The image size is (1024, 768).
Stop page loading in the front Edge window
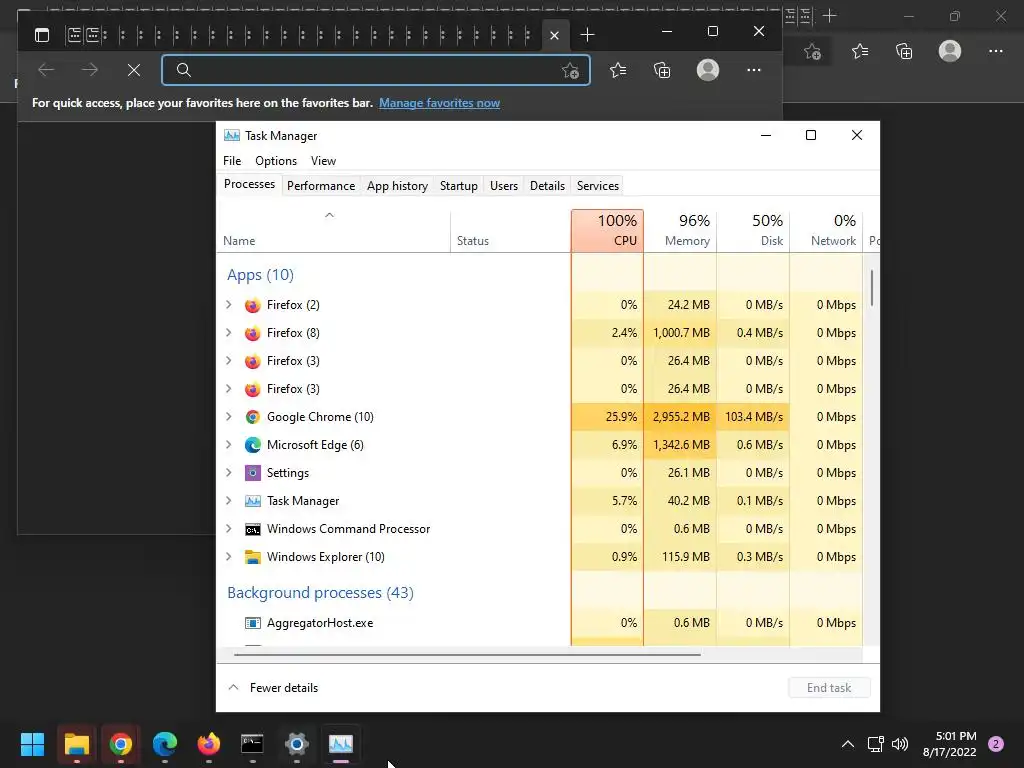click(134, 70)
